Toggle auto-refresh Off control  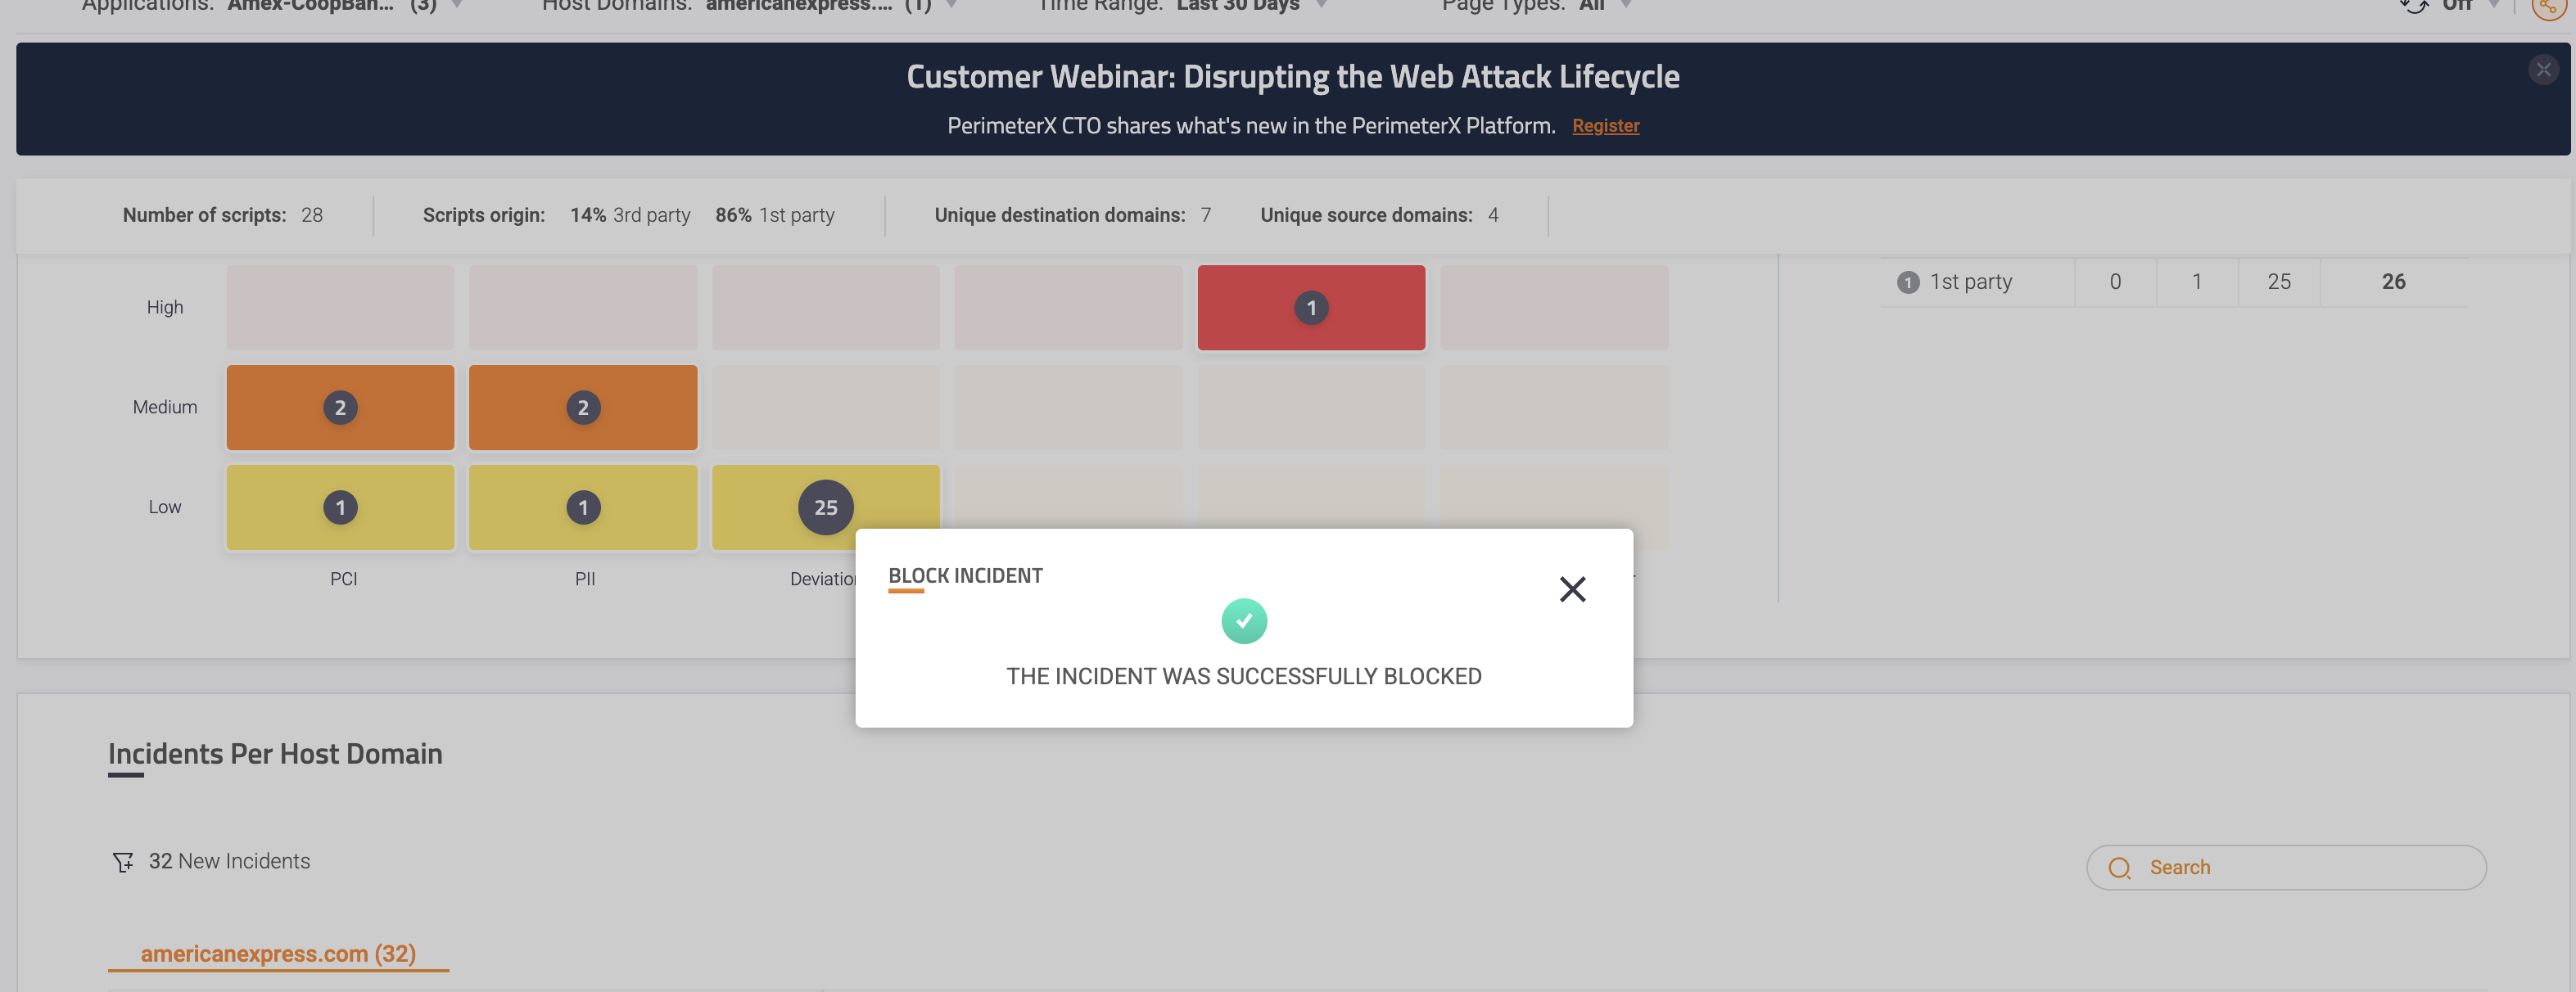(x=2456, y=5)
